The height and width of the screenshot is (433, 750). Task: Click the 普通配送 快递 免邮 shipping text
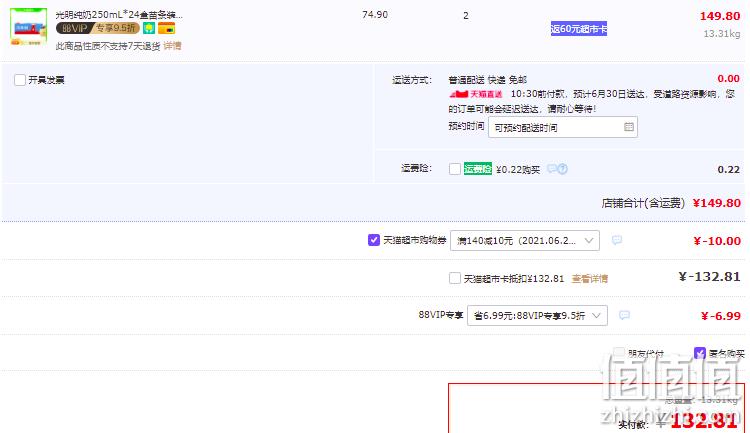tap(487, 79)
